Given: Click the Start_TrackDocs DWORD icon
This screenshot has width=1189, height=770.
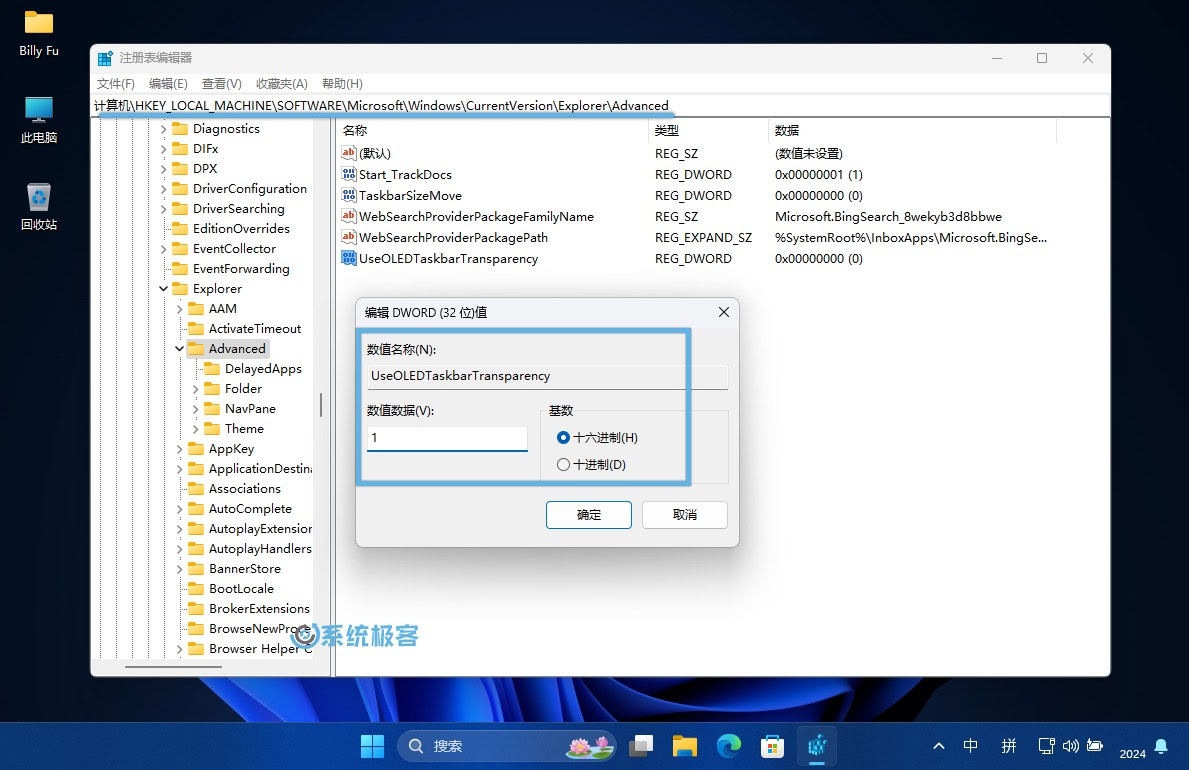Looking at the screenshot, I should (x=349, y=174).
